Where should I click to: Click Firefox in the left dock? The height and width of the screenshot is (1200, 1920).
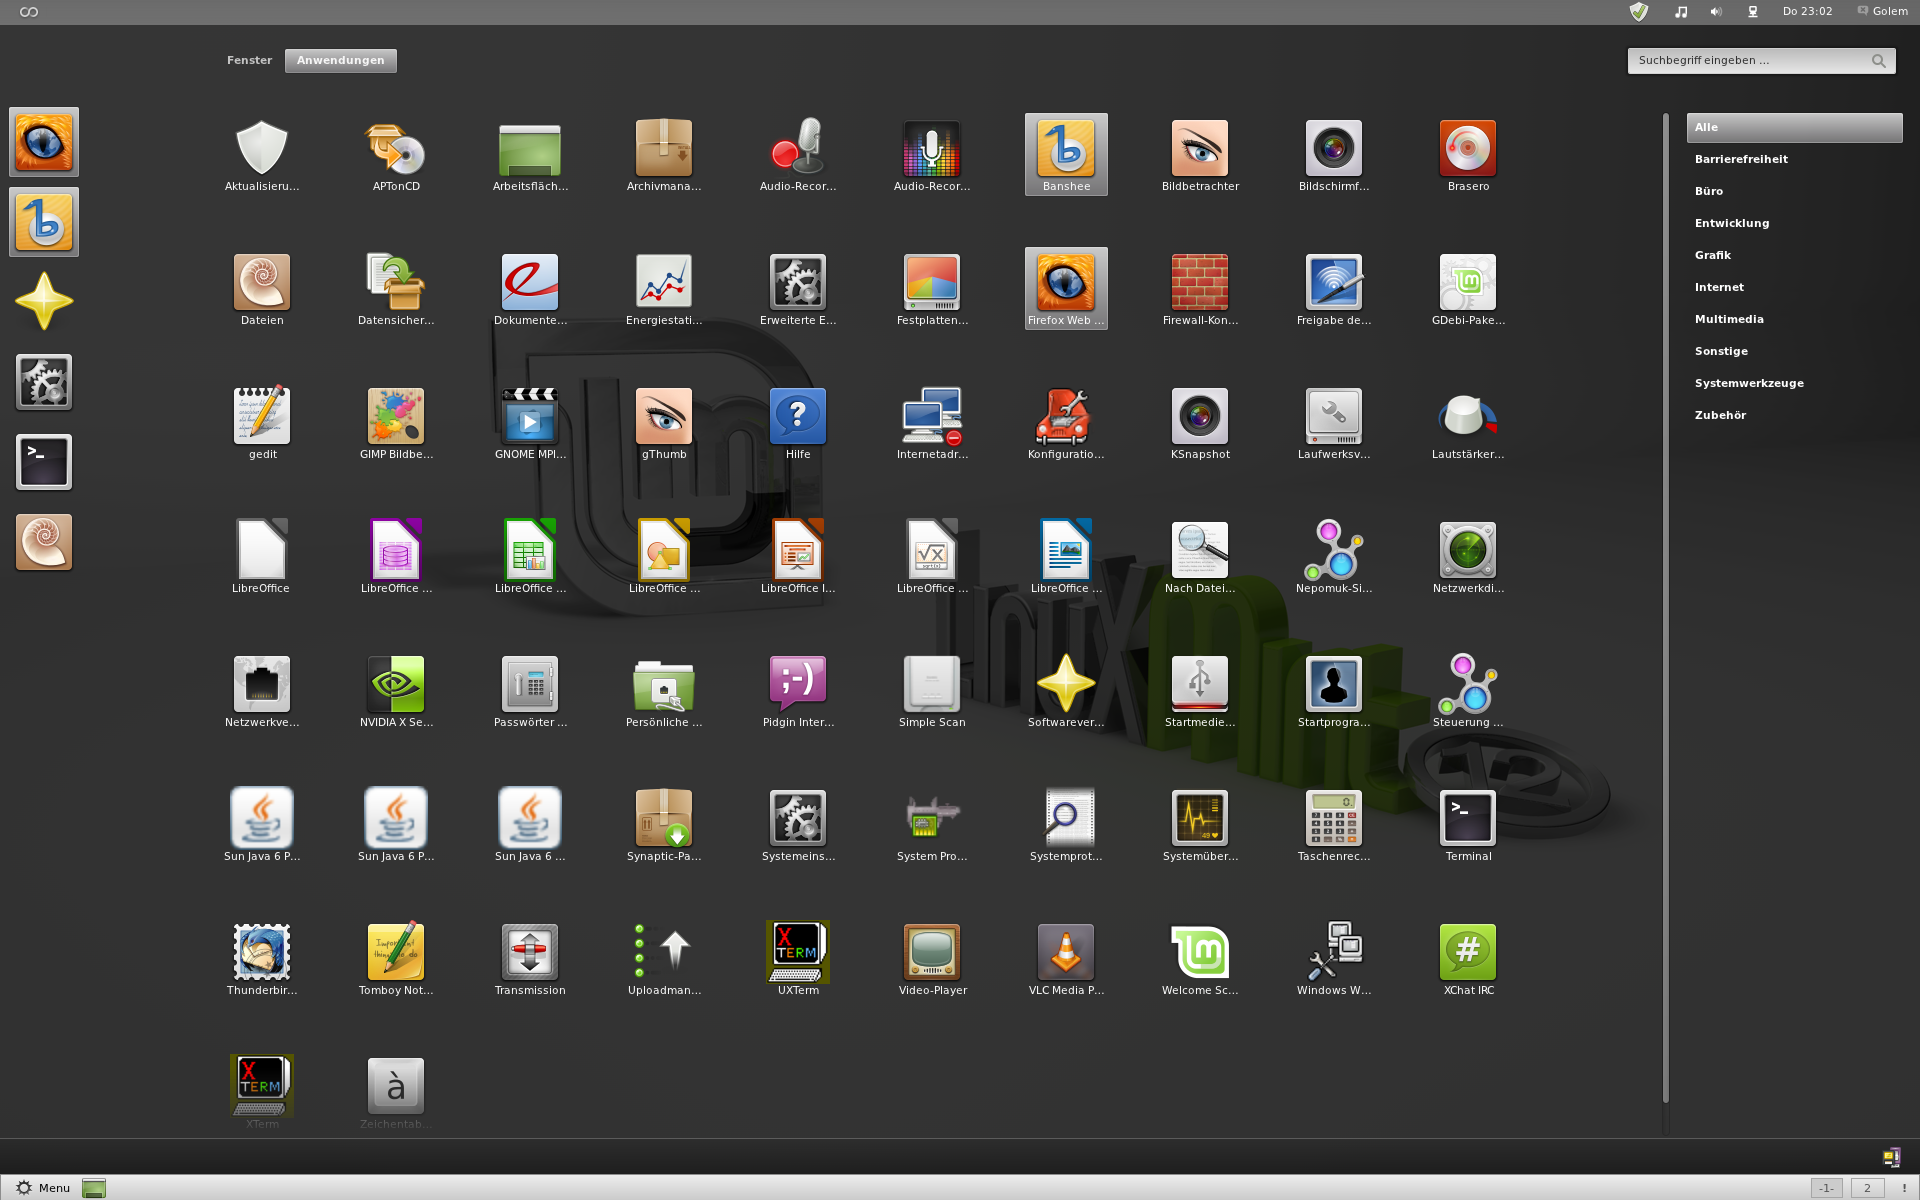click(44, 142)
